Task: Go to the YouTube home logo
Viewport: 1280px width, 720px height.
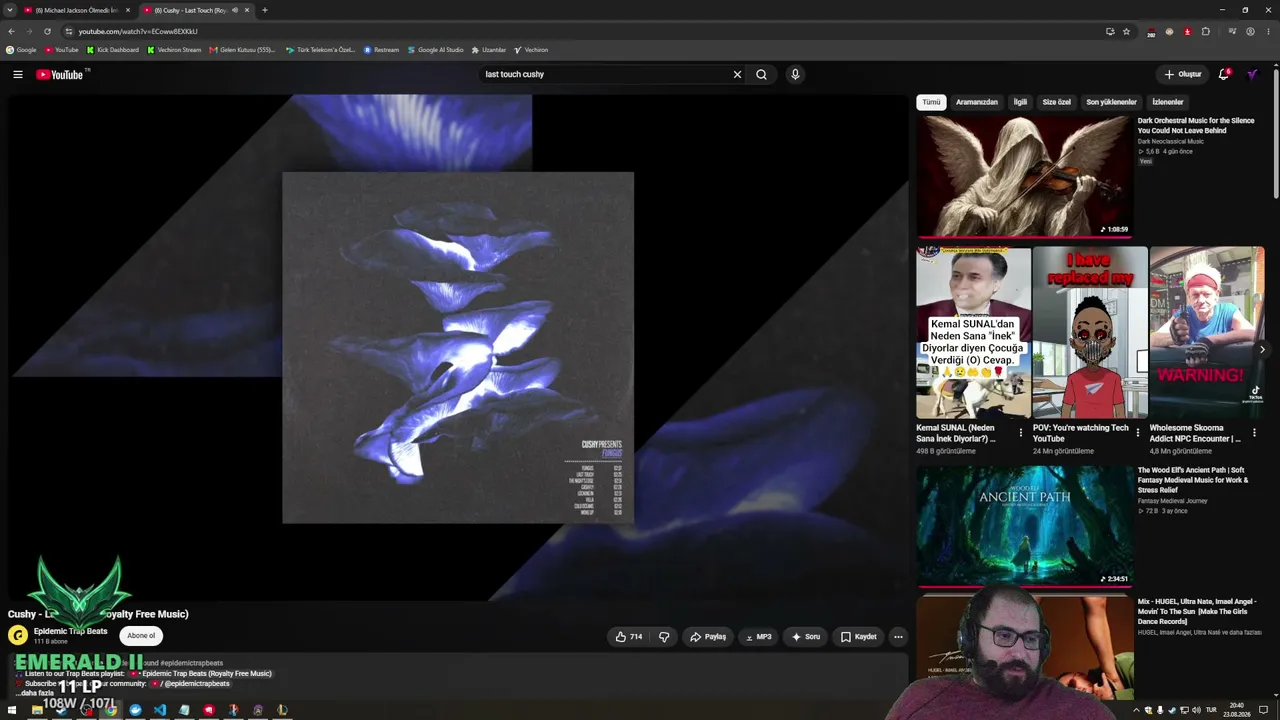Action: coord(62,74)
